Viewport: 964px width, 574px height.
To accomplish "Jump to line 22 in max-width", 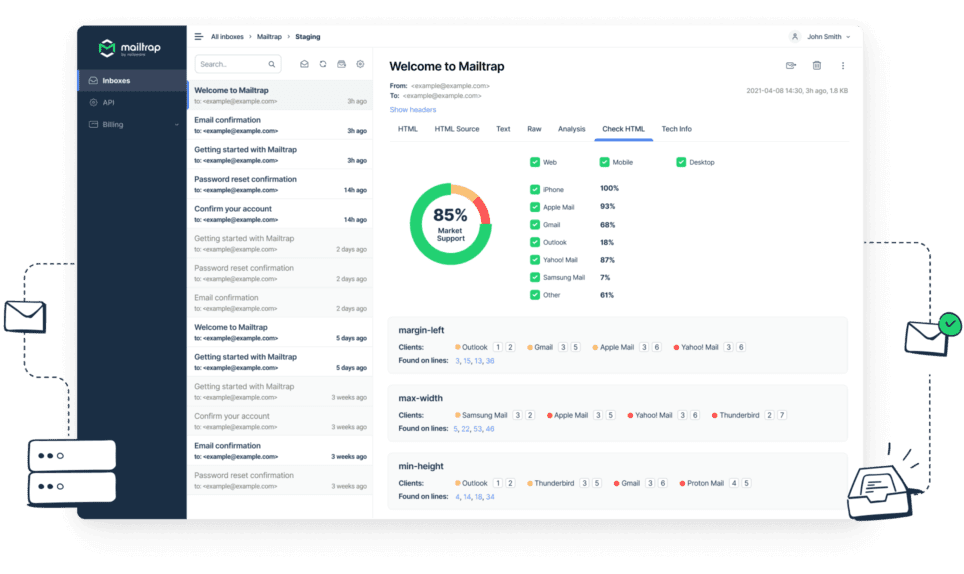I will (x=465, y=429).
